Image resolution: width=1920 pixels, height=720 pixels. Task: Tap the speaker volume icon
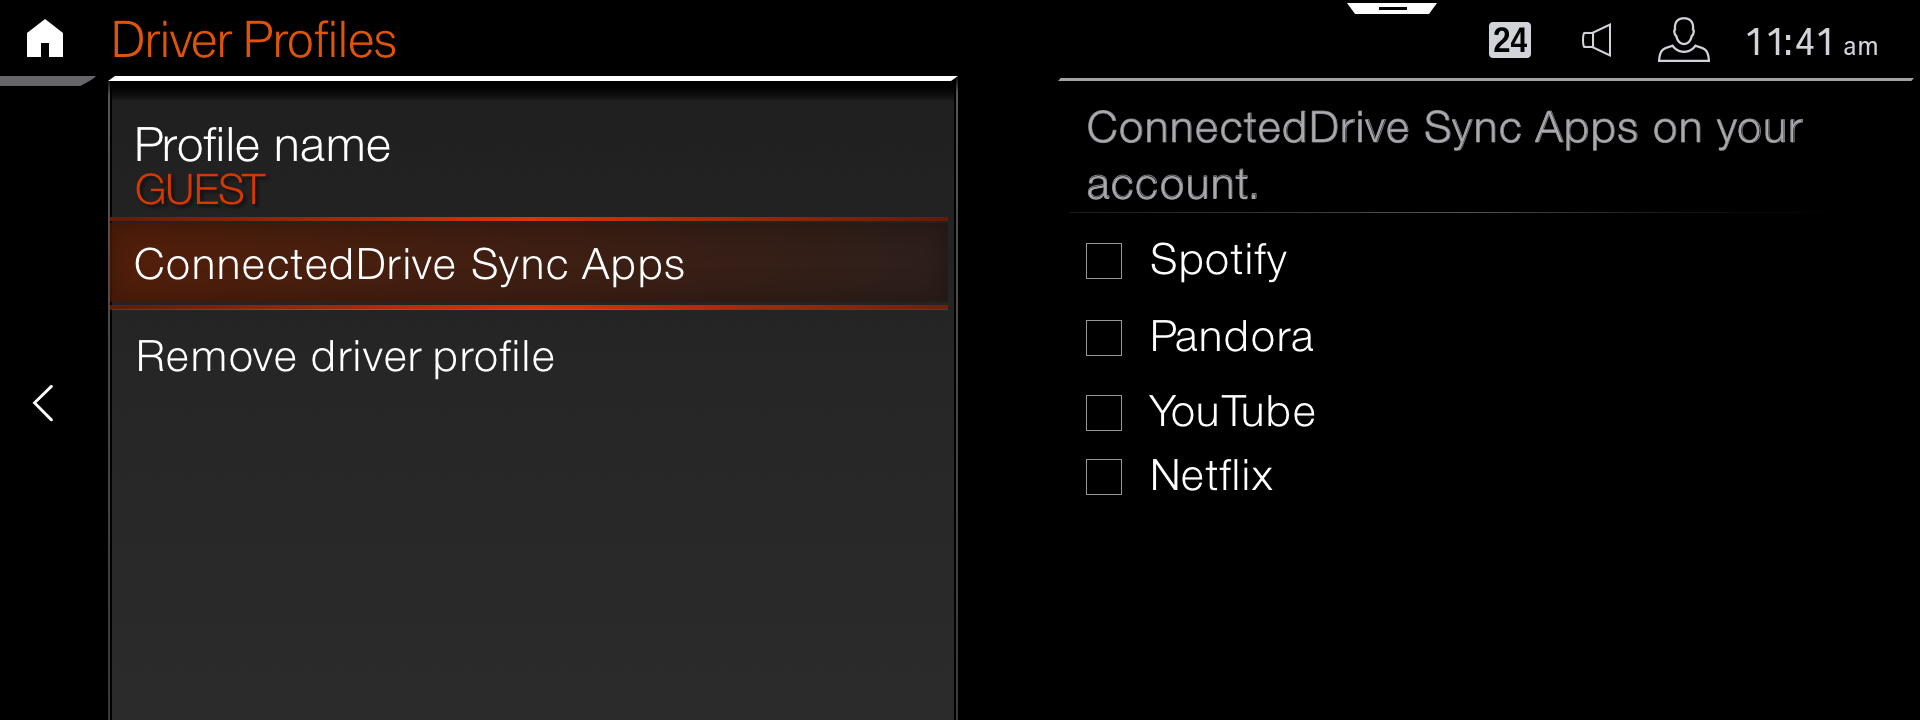click(1596, 41)
